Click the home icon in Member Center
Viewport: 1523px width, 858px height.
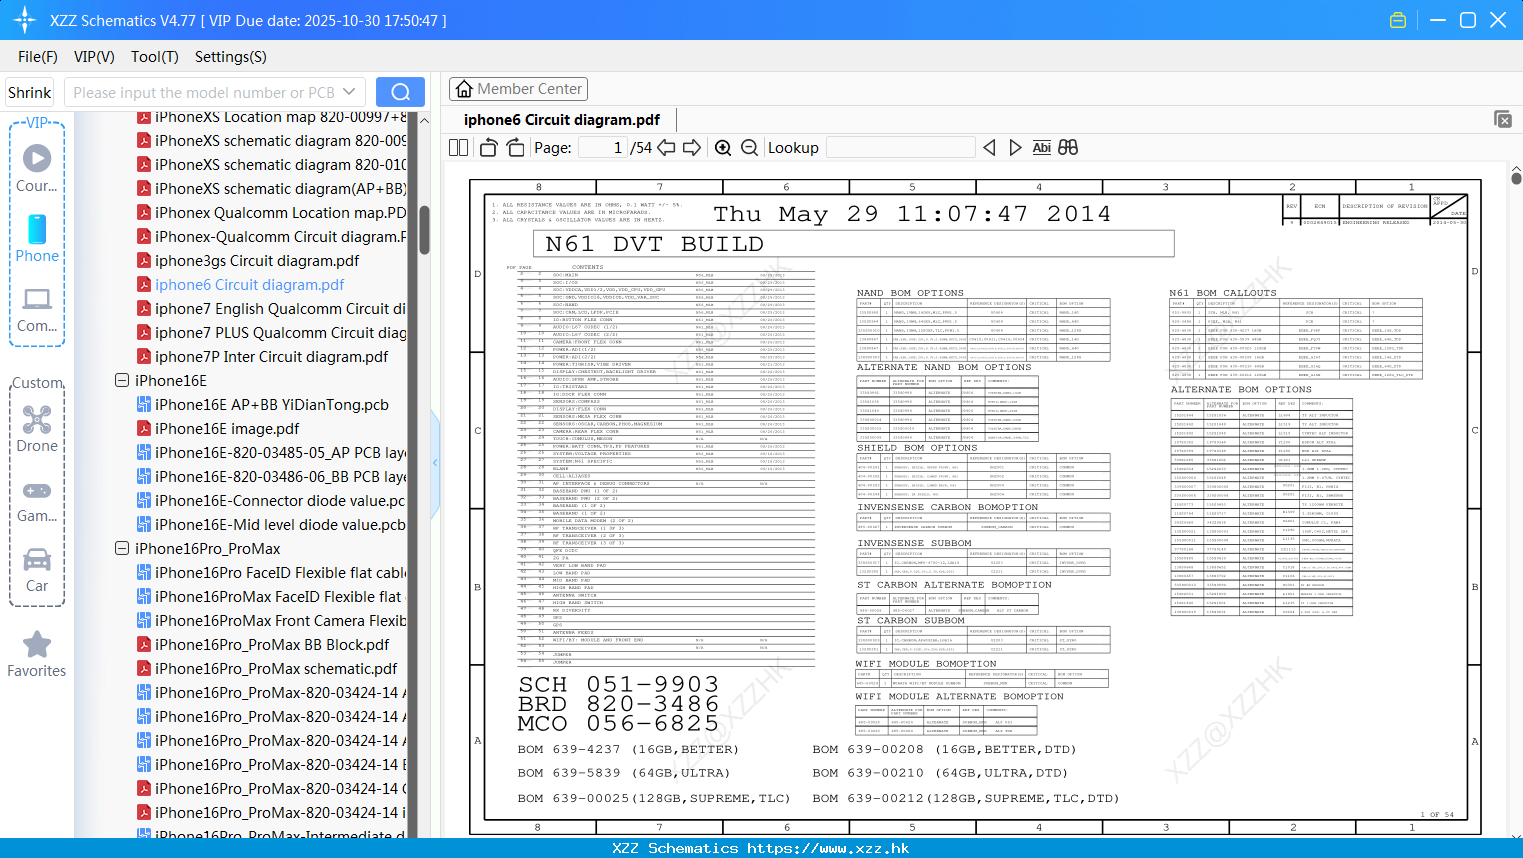tap(464, 89)
